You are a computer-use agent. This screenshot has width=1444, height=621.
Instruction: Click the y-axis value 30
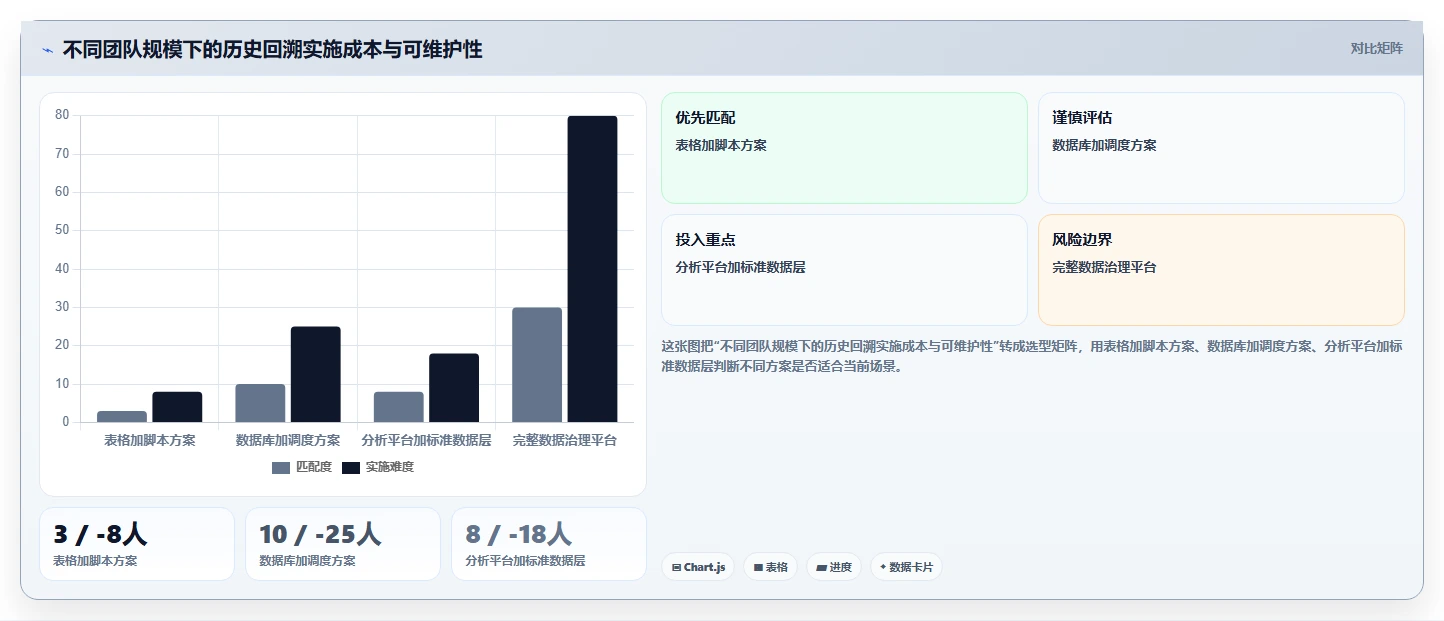[x=62, y=307]
